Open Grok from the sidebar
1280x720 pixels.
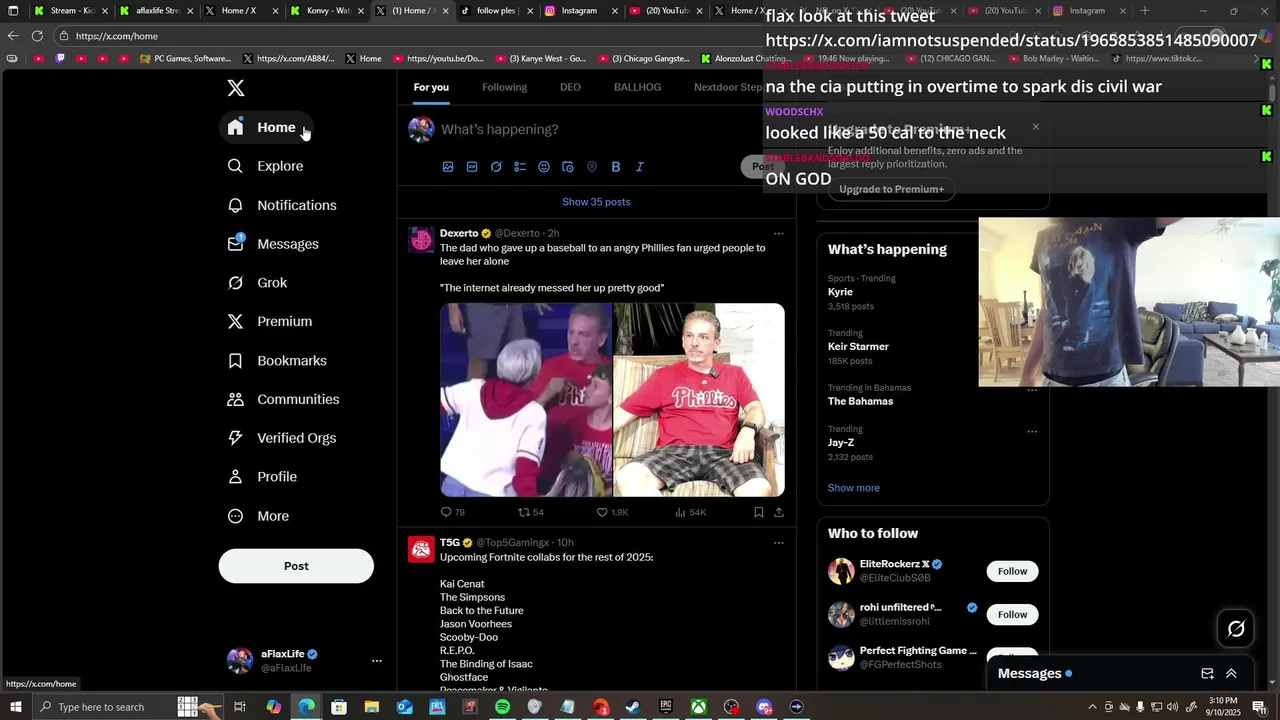click(258, 283)
